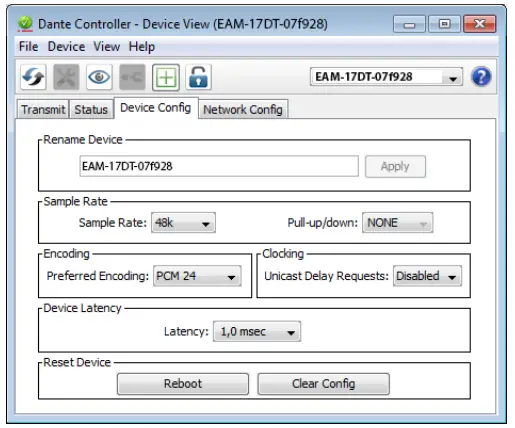Select the Device Config tab

pos(156,108)
